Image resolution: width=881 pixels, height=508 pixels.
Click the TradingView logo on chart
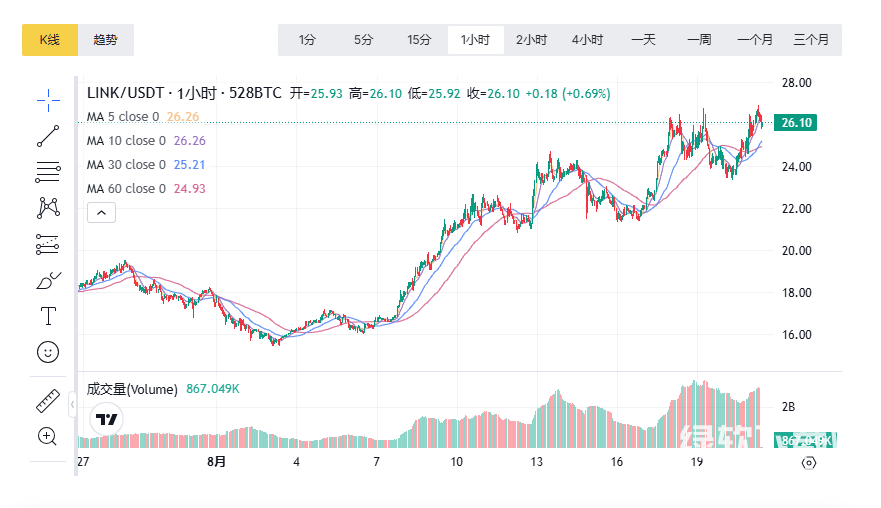[107, 419]
